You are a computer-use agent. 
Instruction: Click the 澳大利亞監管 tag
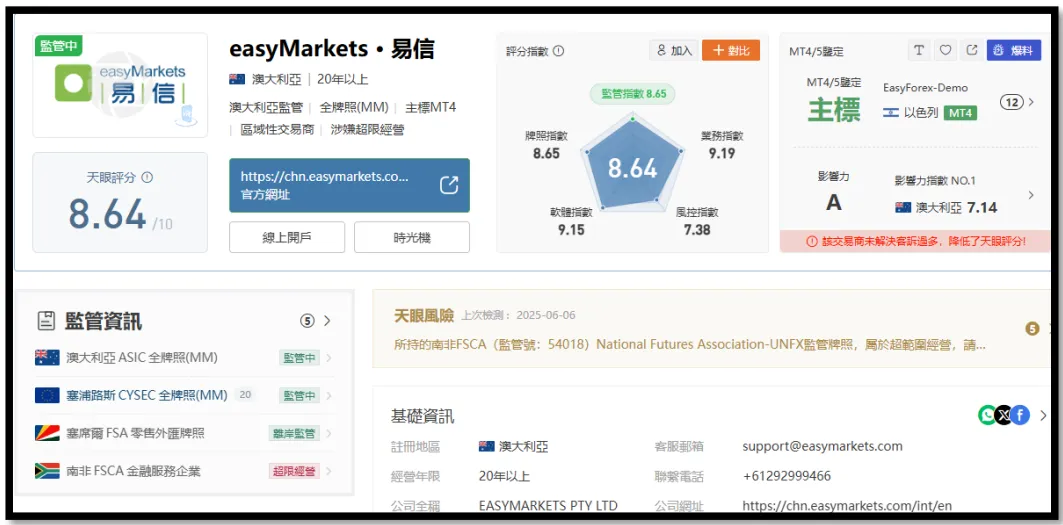266,107
